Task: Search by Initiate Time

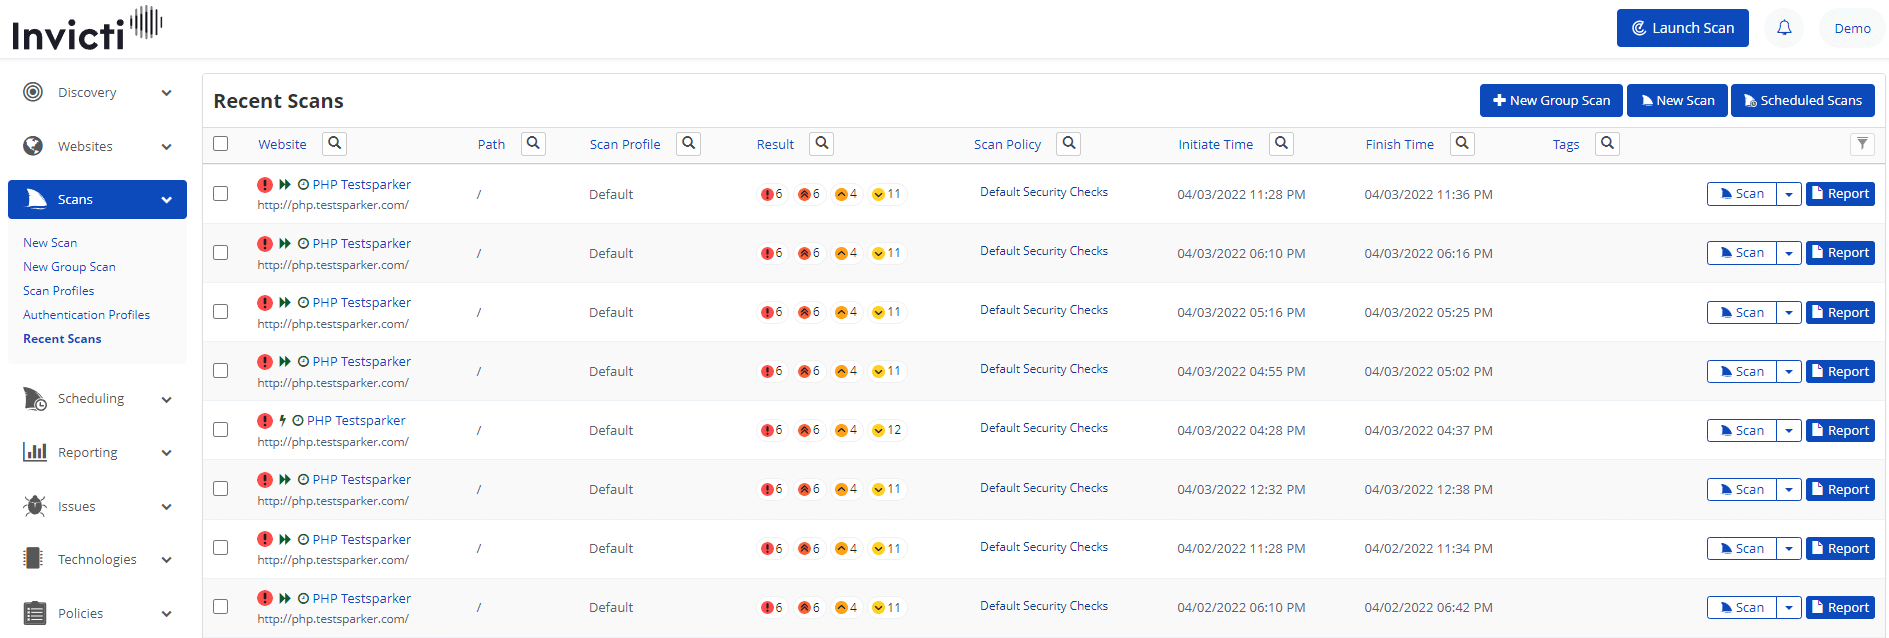Action: [1282, 143]
